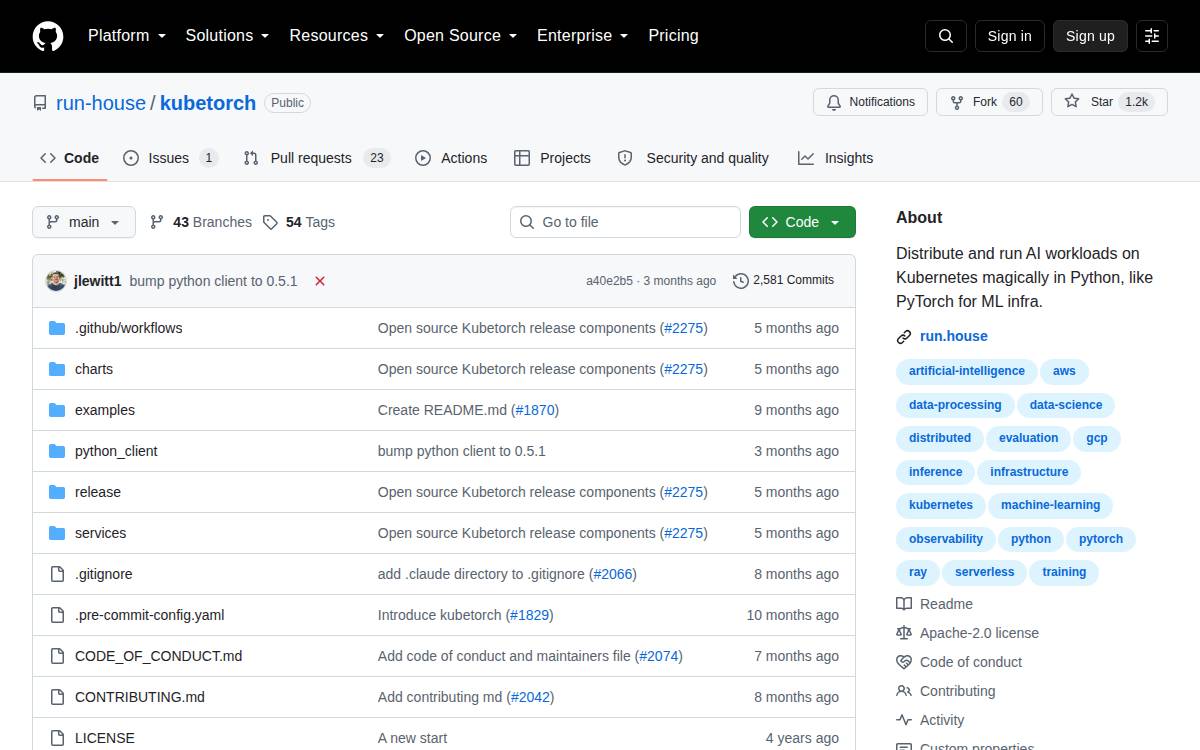
Task: Click the link icon beside run.house
Action: (x=904, y=337)
